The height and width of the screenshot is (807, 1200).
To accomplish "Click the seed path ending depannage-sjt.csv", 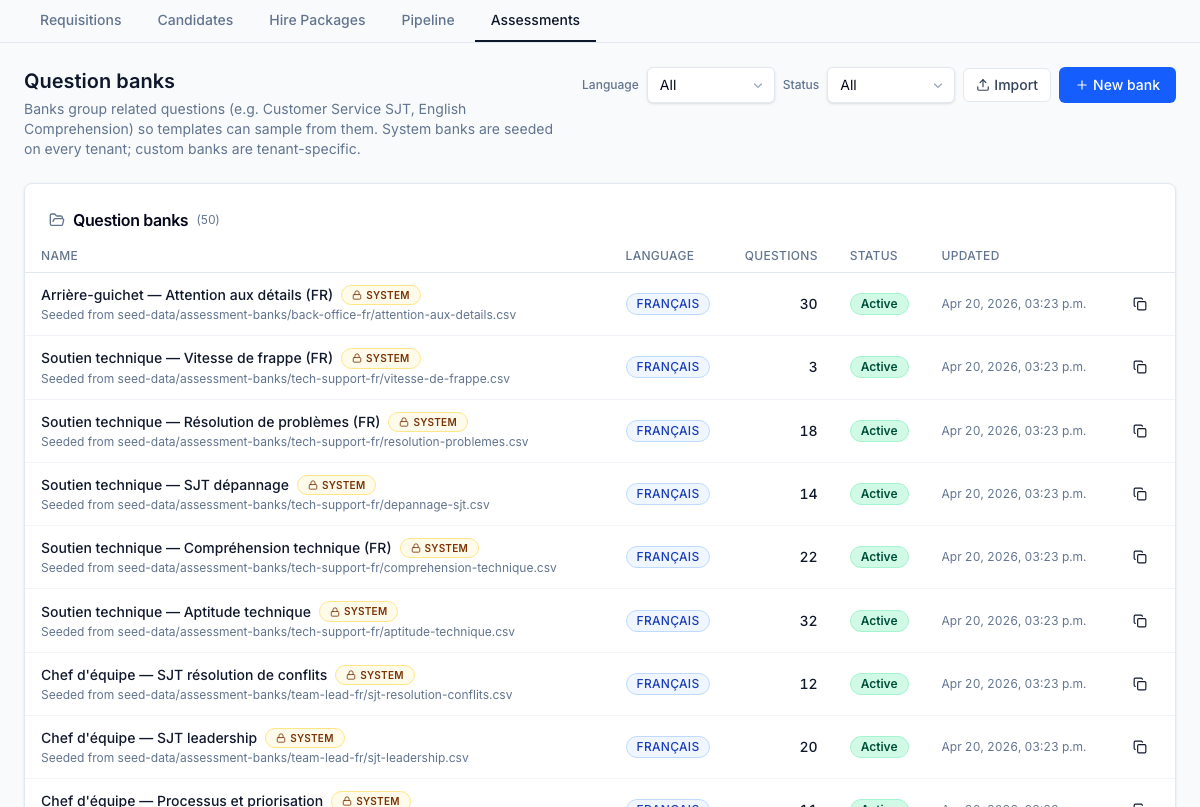I will pyautogui.click(x=265, y=505).
